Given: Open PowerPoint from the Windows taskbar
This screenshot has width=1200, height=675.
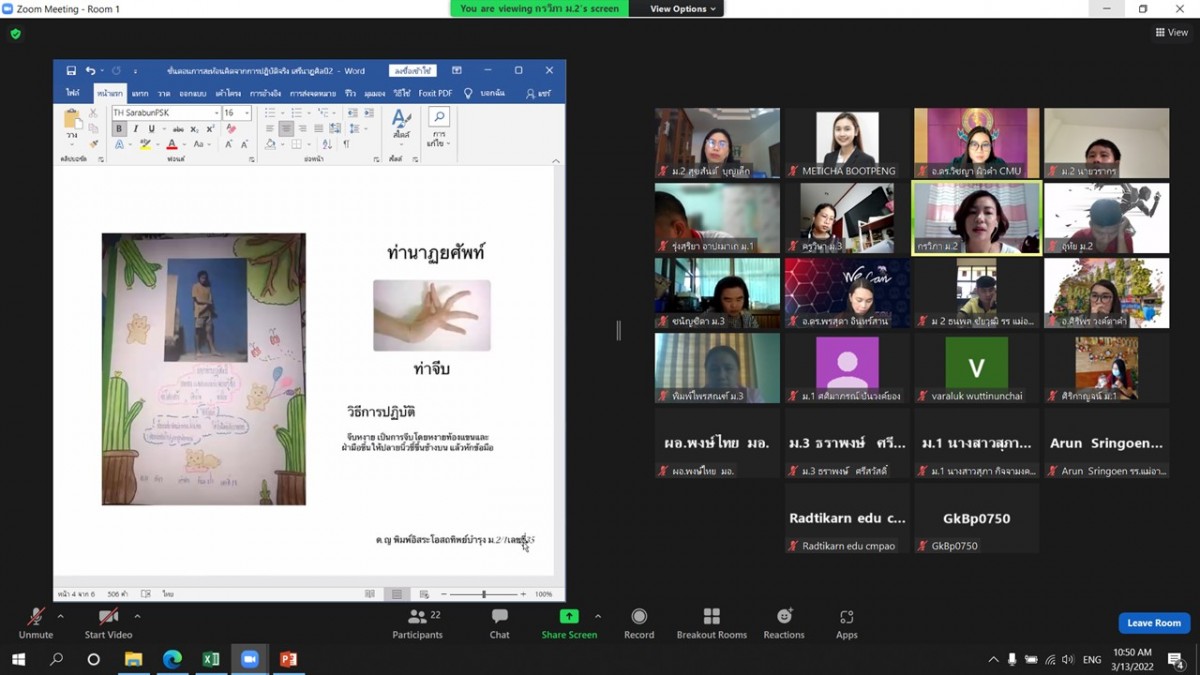Looking at the screenshot, I should point(288,659).
